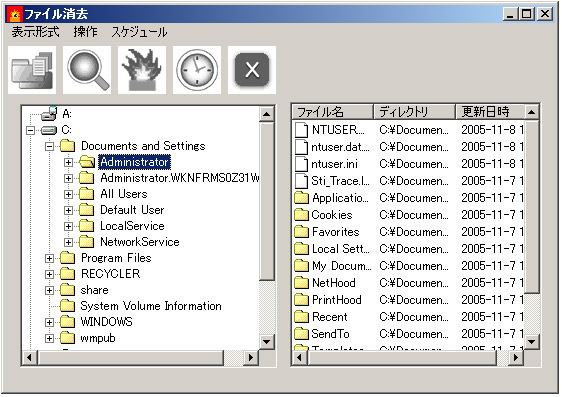
Task: Select the My Docum... folder row
Action: [x=409, y=266]
